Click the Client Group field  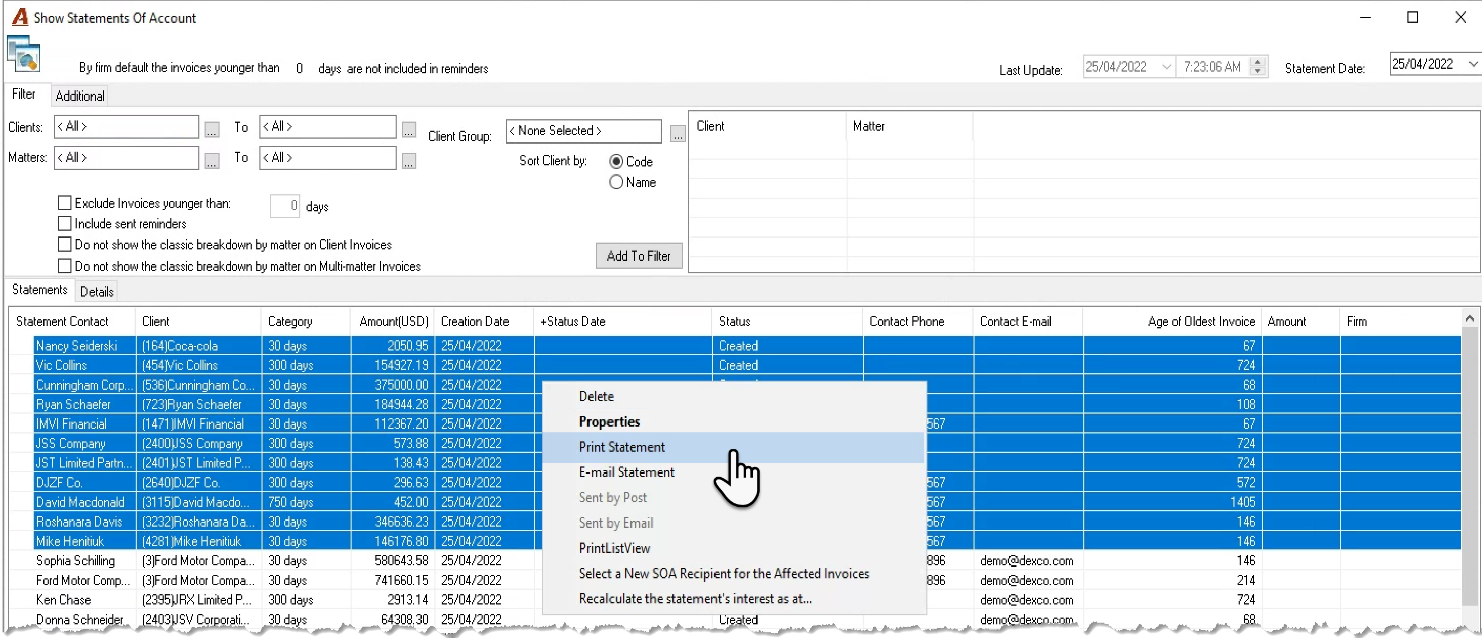[584, 131]
